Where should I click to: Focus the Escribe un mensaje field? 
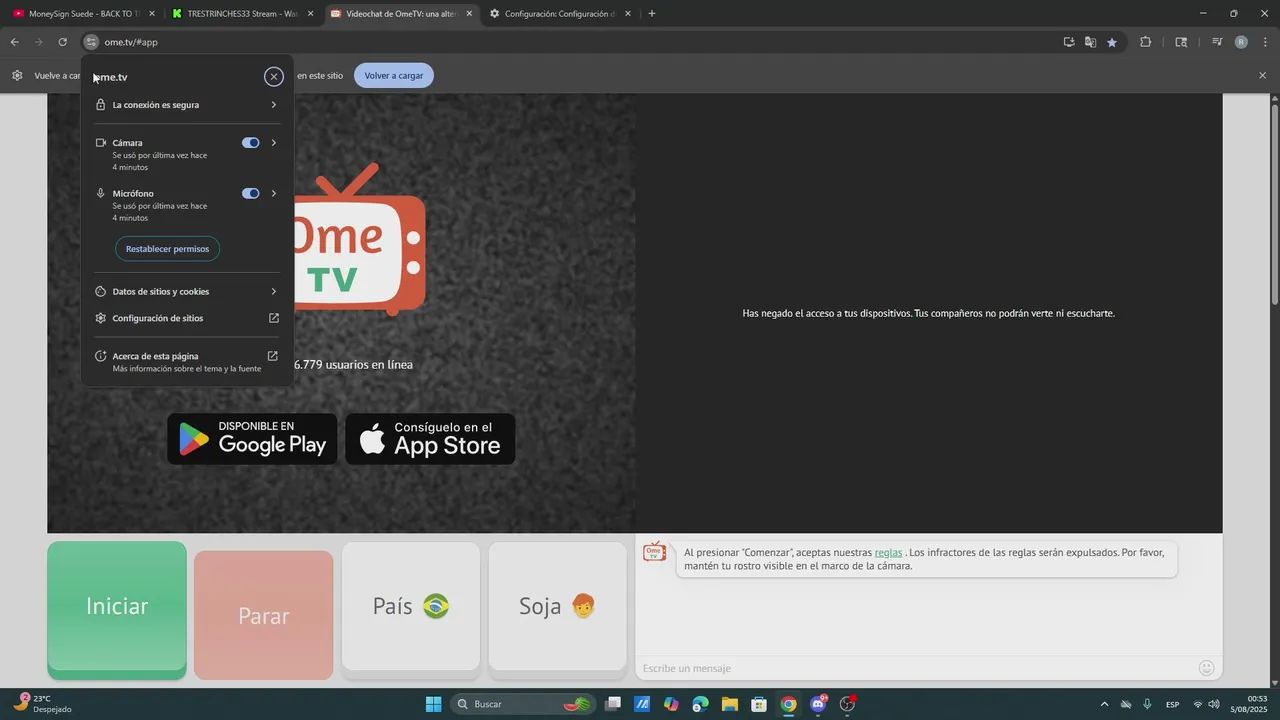(915, 668)
